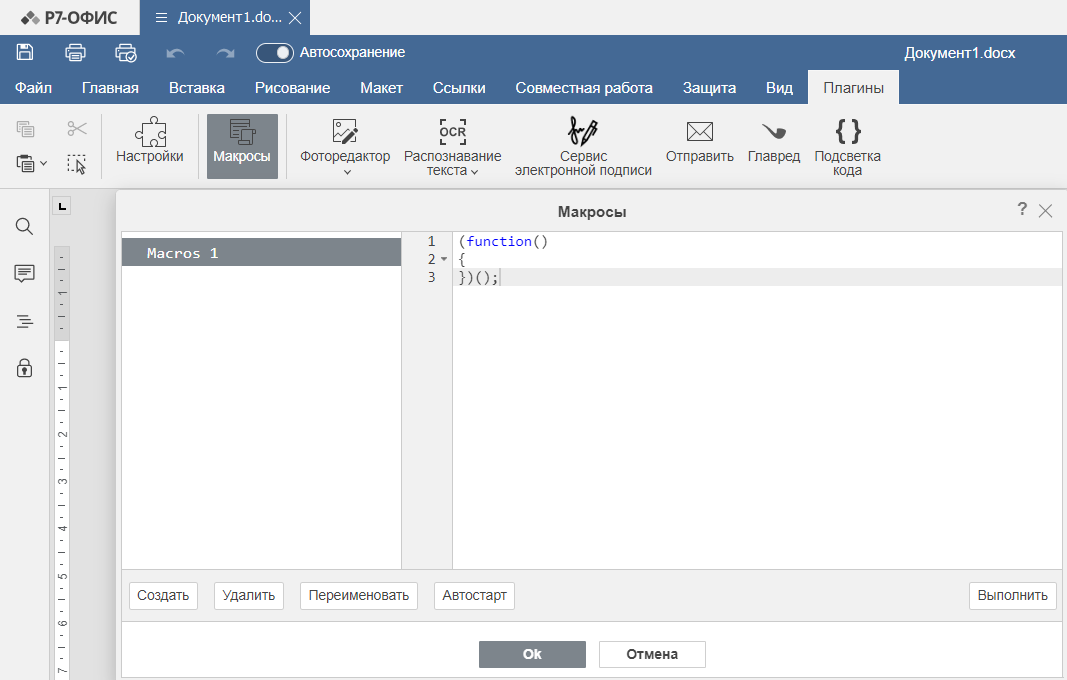Switch to the Вставка ribbon tab

coord(196,88)
